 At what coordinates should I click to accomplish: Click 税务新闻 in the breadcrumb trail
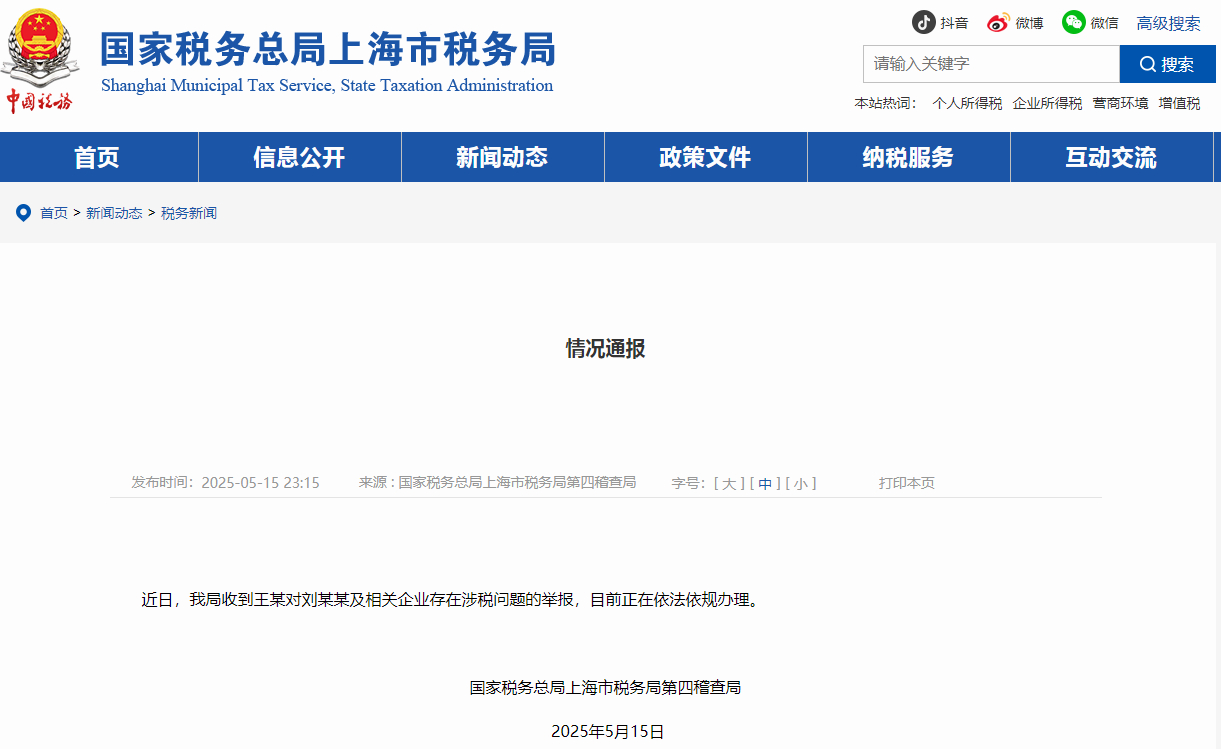coord(189,213)
